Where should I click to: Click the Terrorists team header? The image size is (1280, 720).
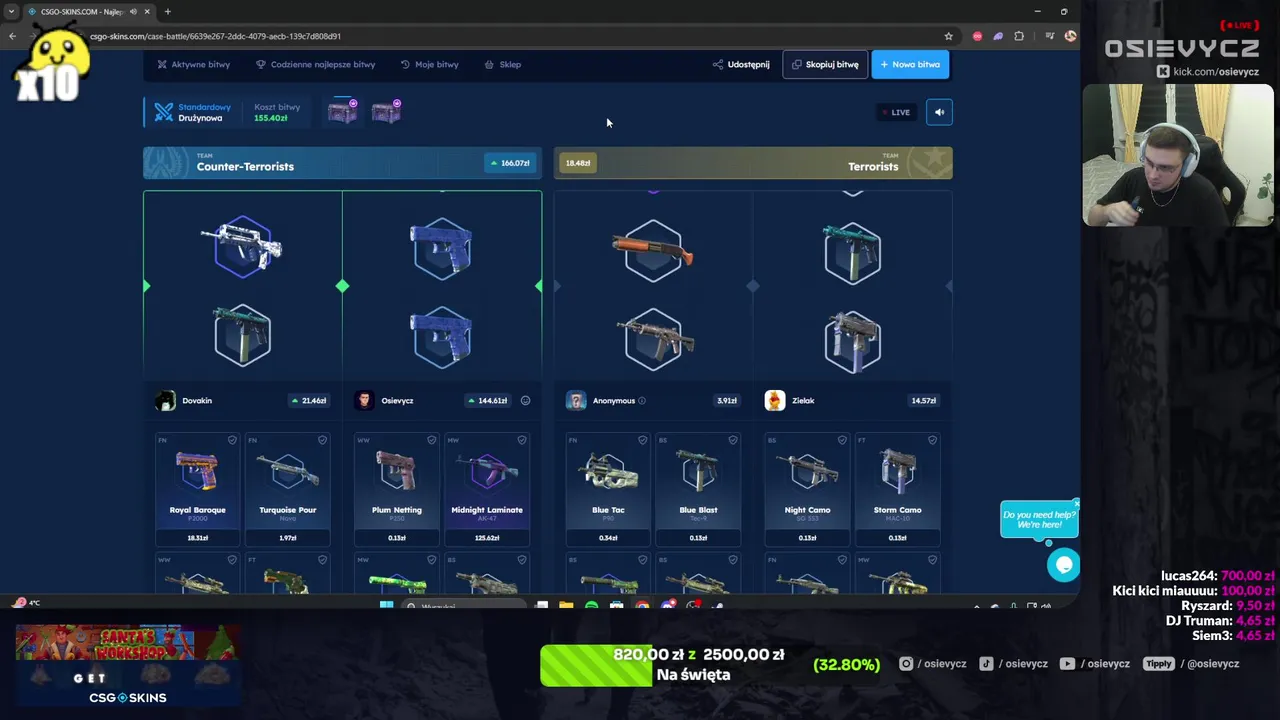click(753, 163)
